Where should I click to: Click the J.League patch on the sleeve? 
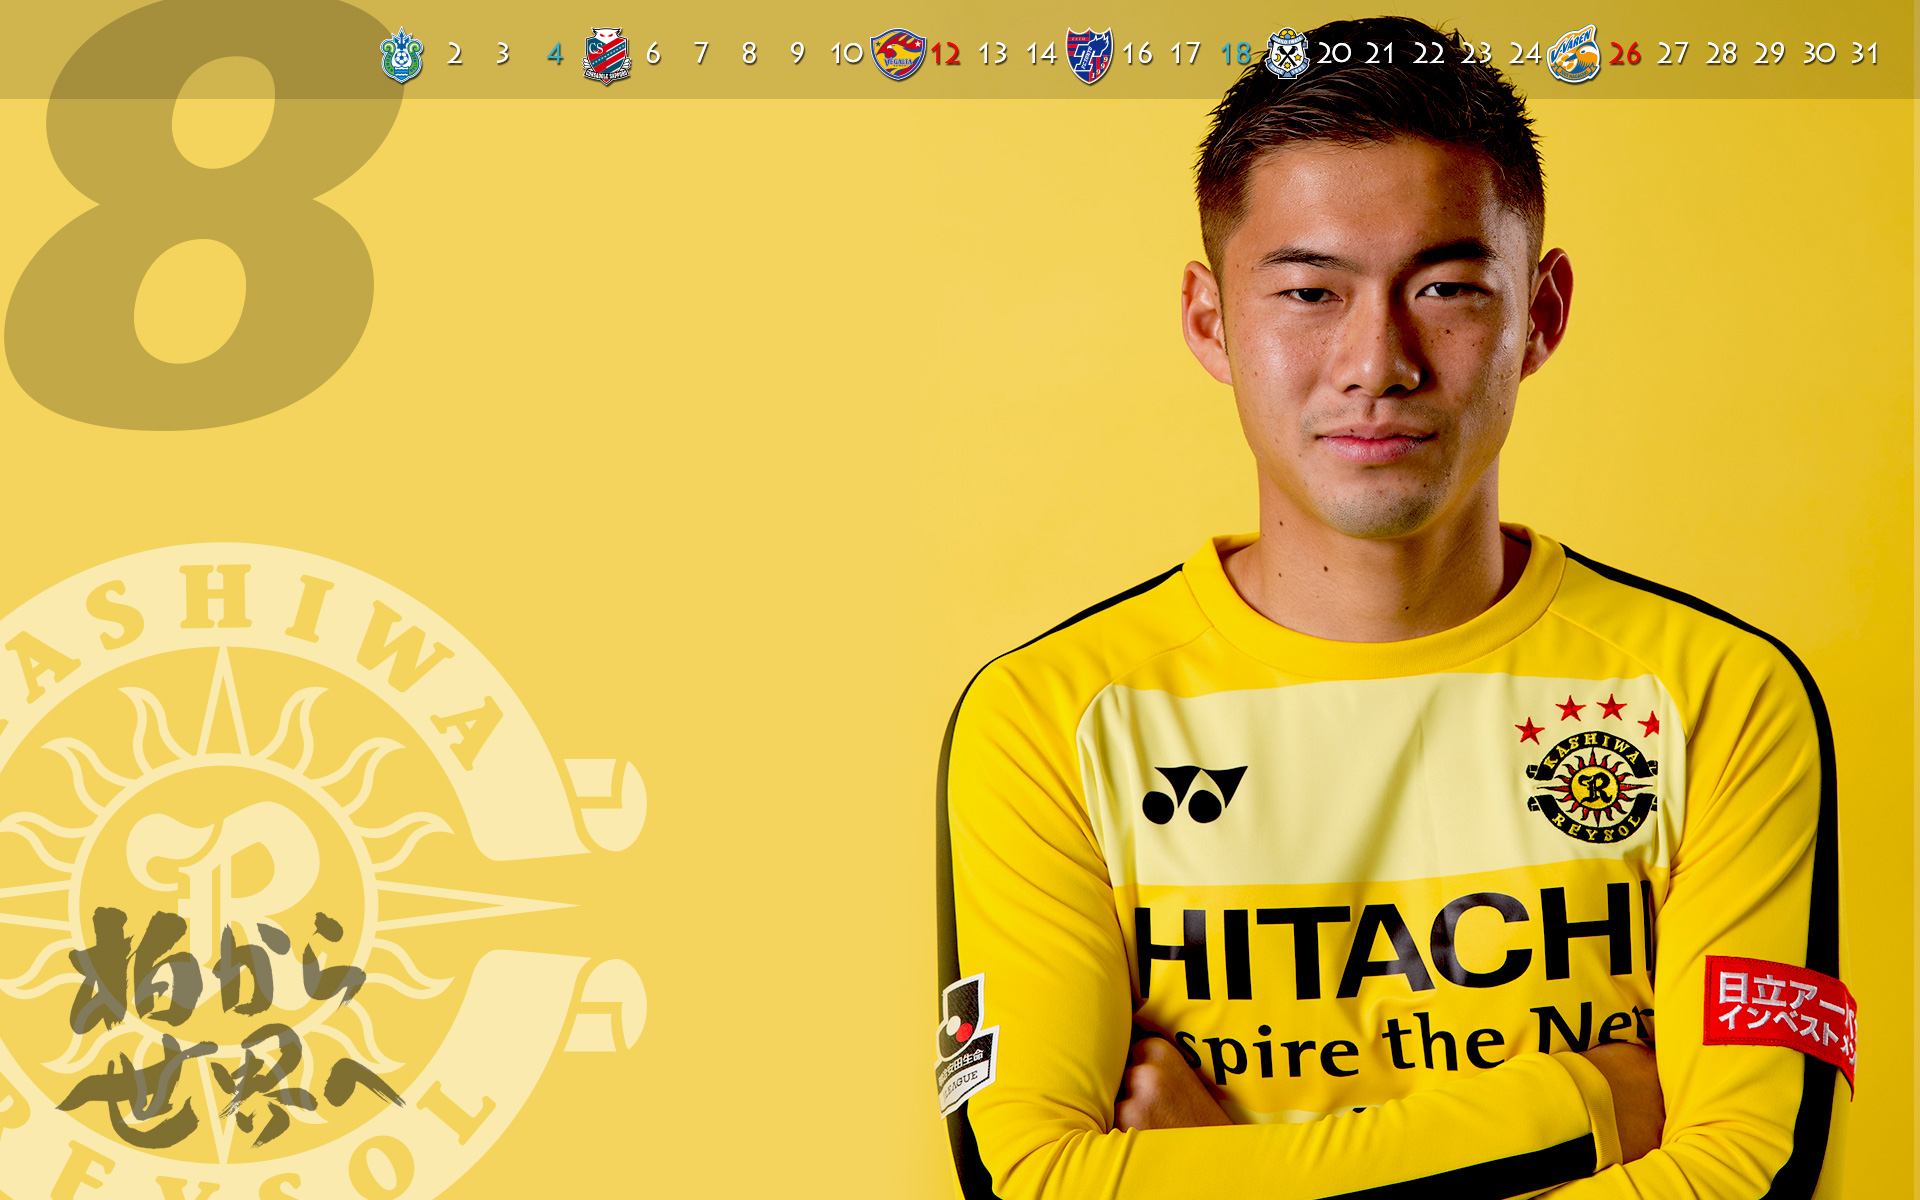(964, 1045)
